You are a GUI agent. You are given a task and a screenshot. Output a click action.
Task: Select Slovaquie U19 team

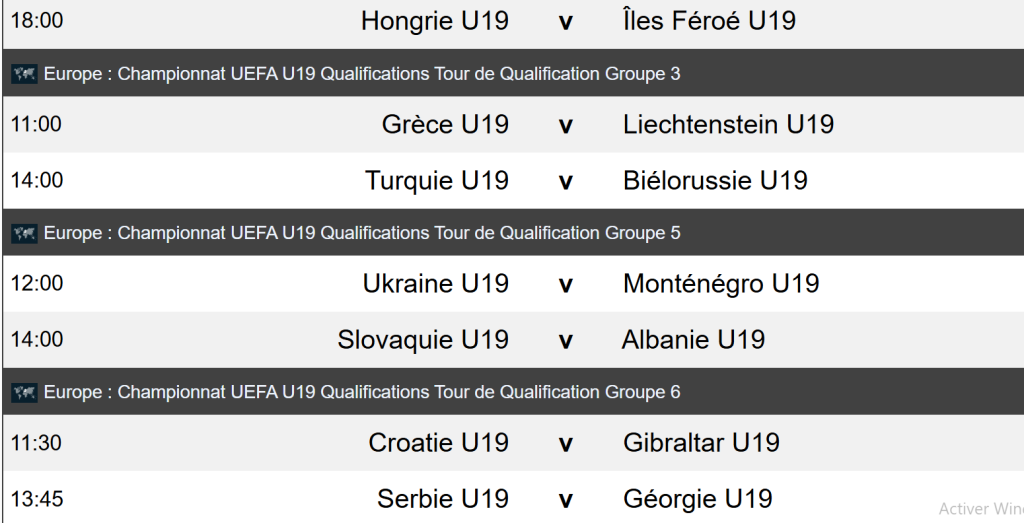[423, 340]
